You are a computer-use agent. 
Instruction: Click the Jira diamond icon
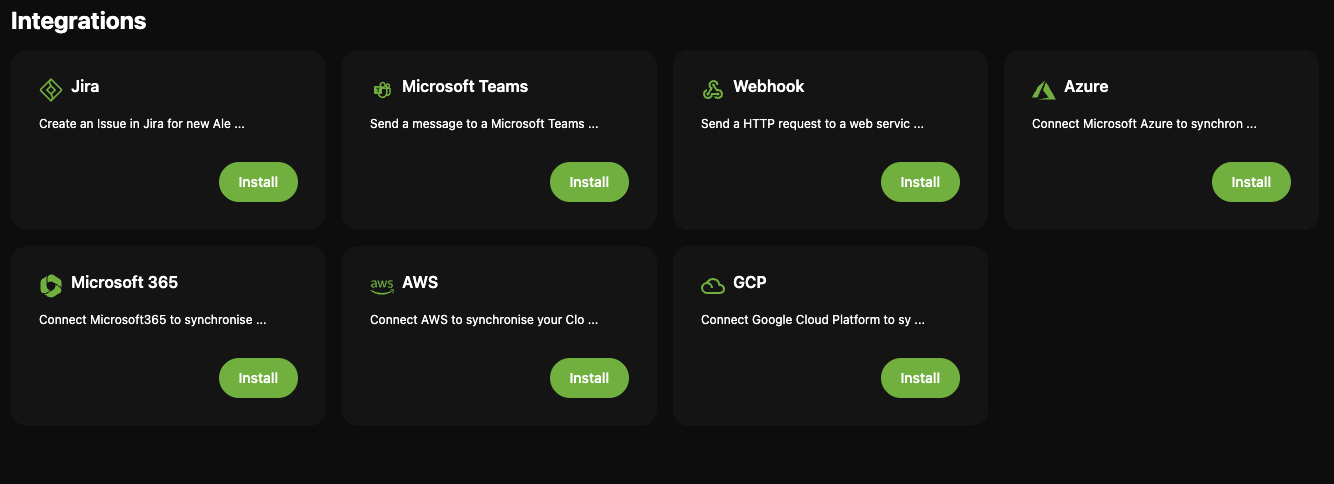(x=51, y=90)
